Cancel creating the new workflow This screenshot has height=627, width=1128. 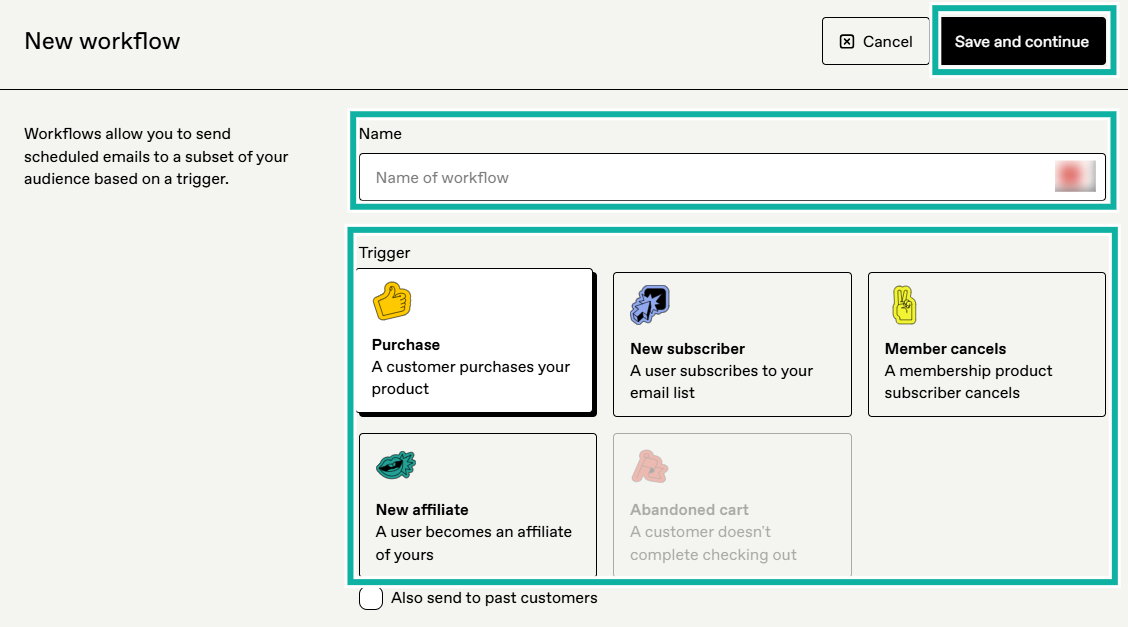click(876, 41)
